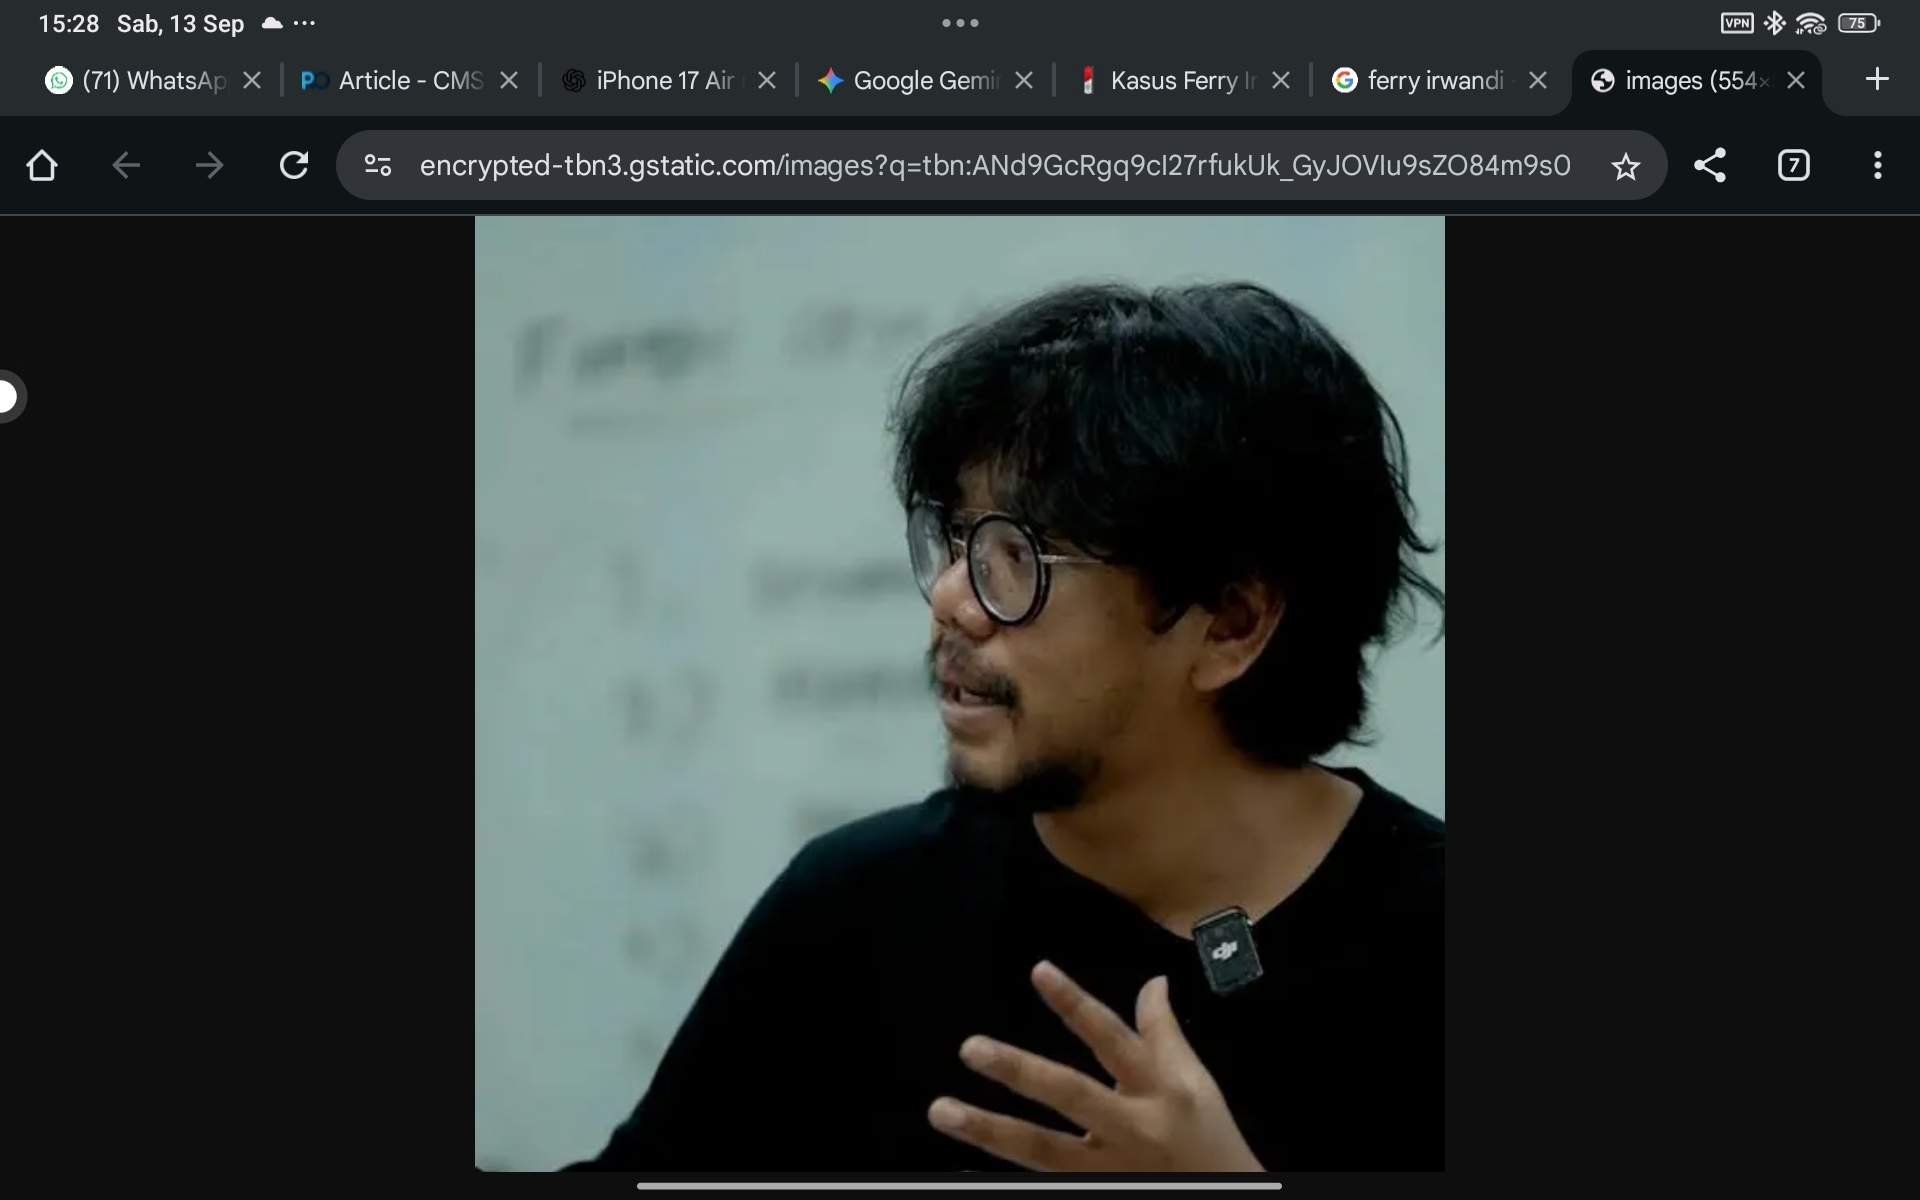Switch to the ferry irwandi Google tab
Viewport: 1920px width, 1200px height.
(1420, 80)
